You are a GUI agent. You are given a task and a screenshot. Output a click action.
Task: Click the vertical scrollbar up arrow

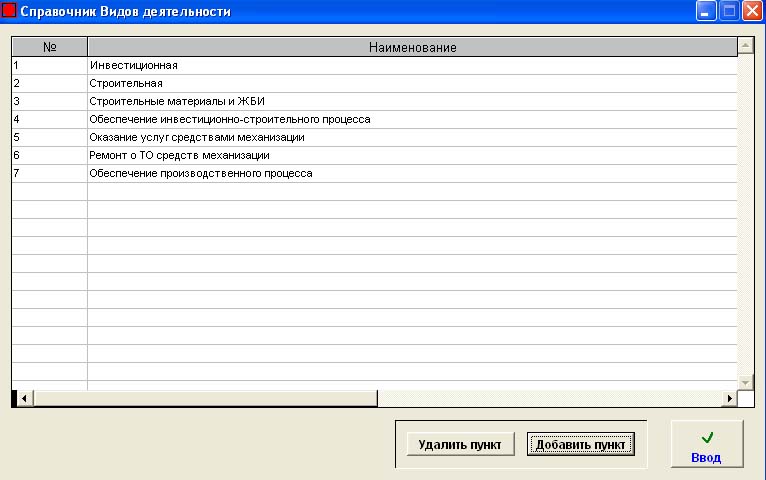pyautogui.click(x=745, y=46)
